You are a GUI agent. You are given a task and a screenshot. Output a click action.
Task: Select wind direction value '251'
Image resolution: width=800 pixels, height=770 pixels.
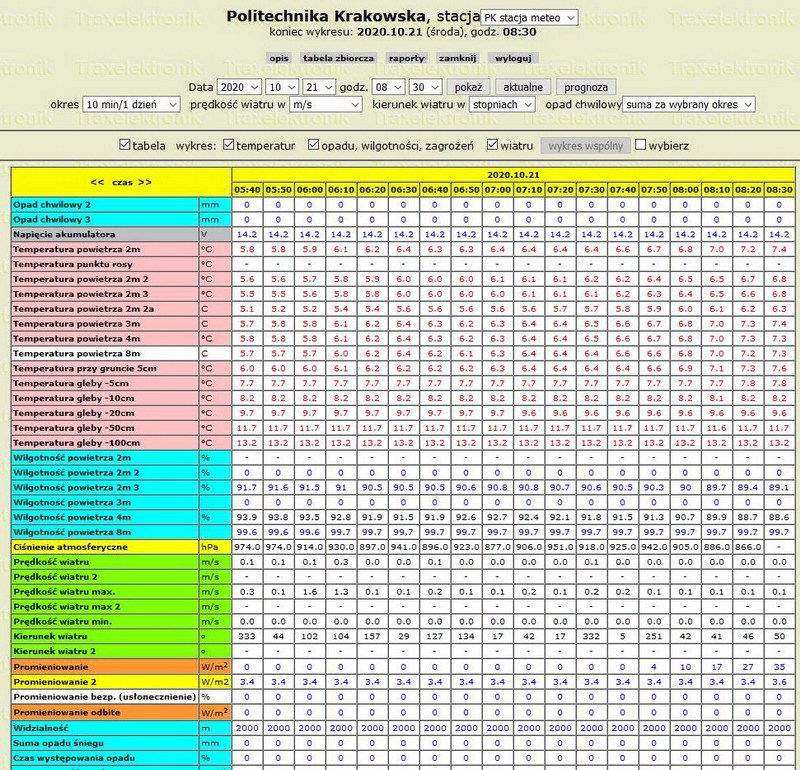click(x=654, y=636)
